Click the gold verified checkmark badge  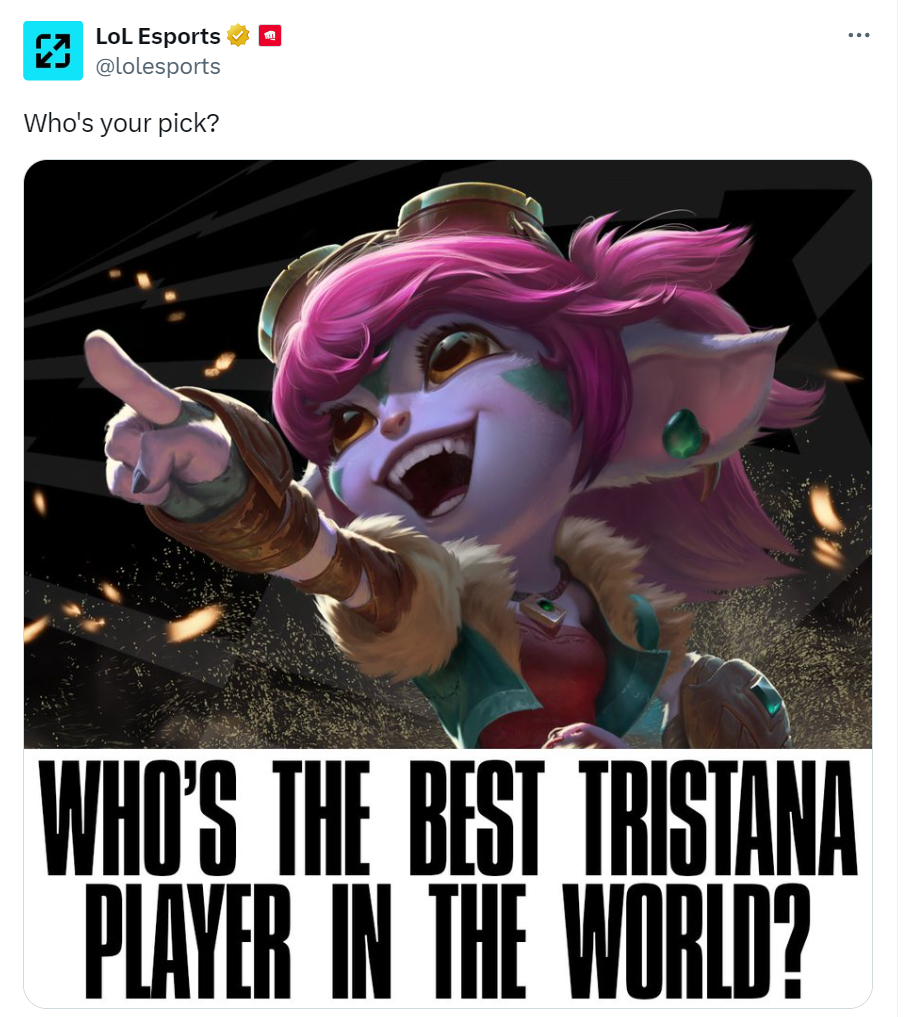(x=238, y=36)
